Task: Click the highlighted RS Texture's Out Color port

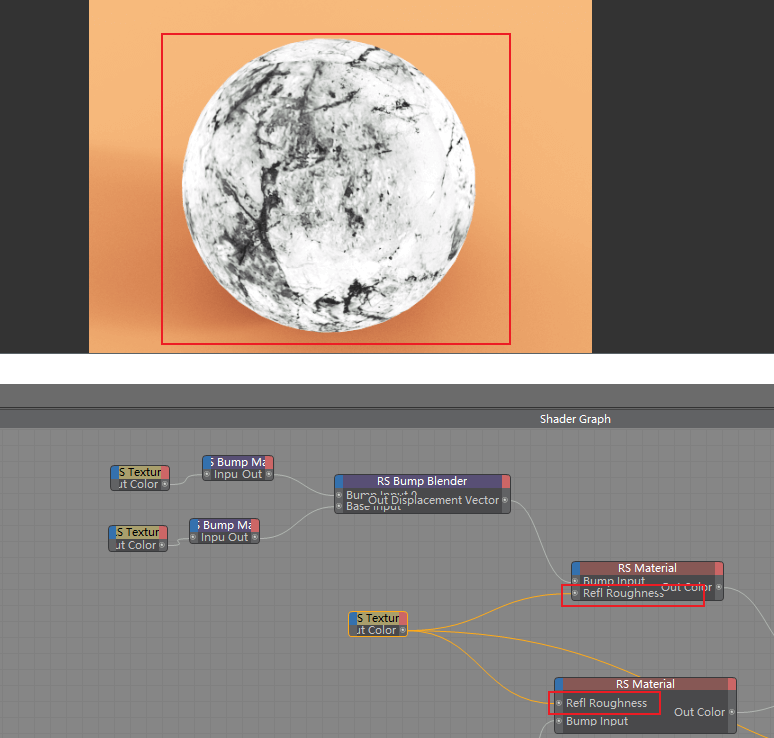Action: coord(403,630)
